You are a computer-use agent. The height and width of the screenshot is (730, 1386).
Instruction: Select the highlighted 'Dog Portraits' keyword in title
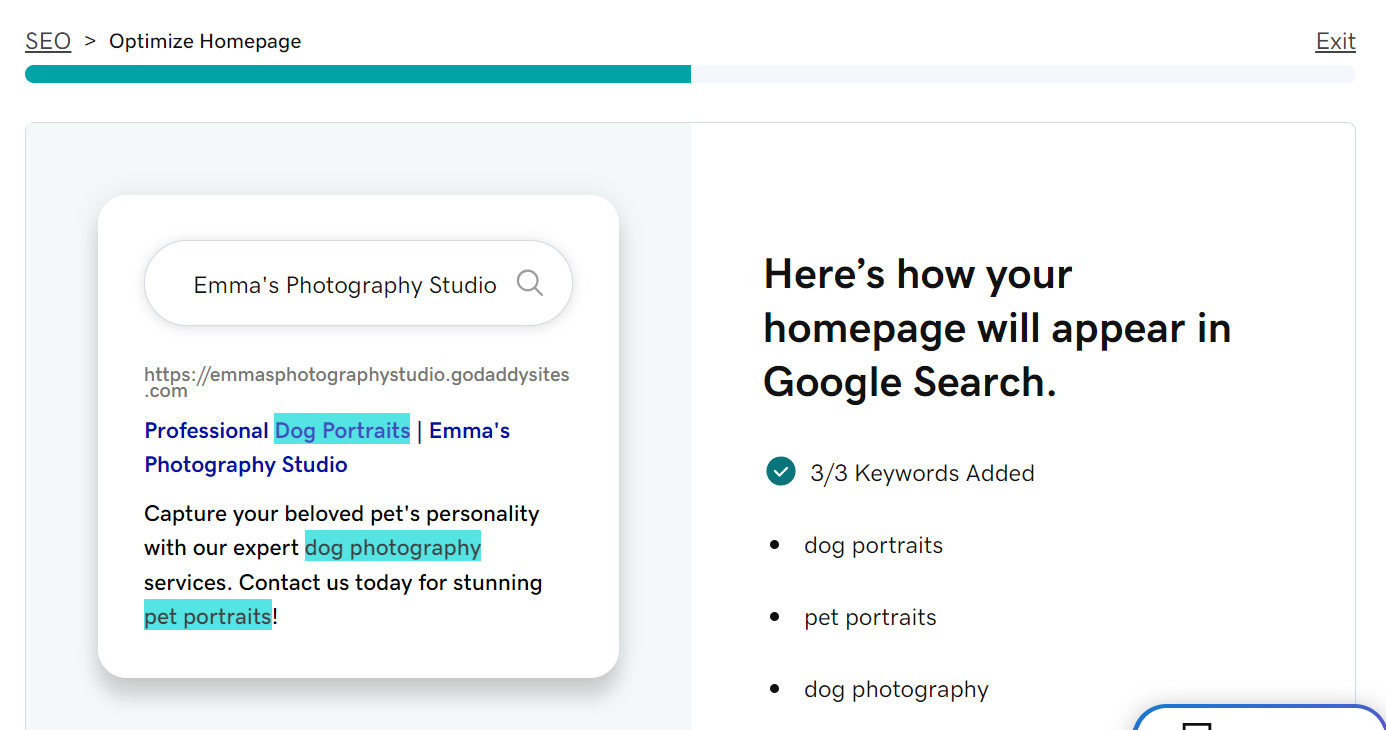click(342, 430)
